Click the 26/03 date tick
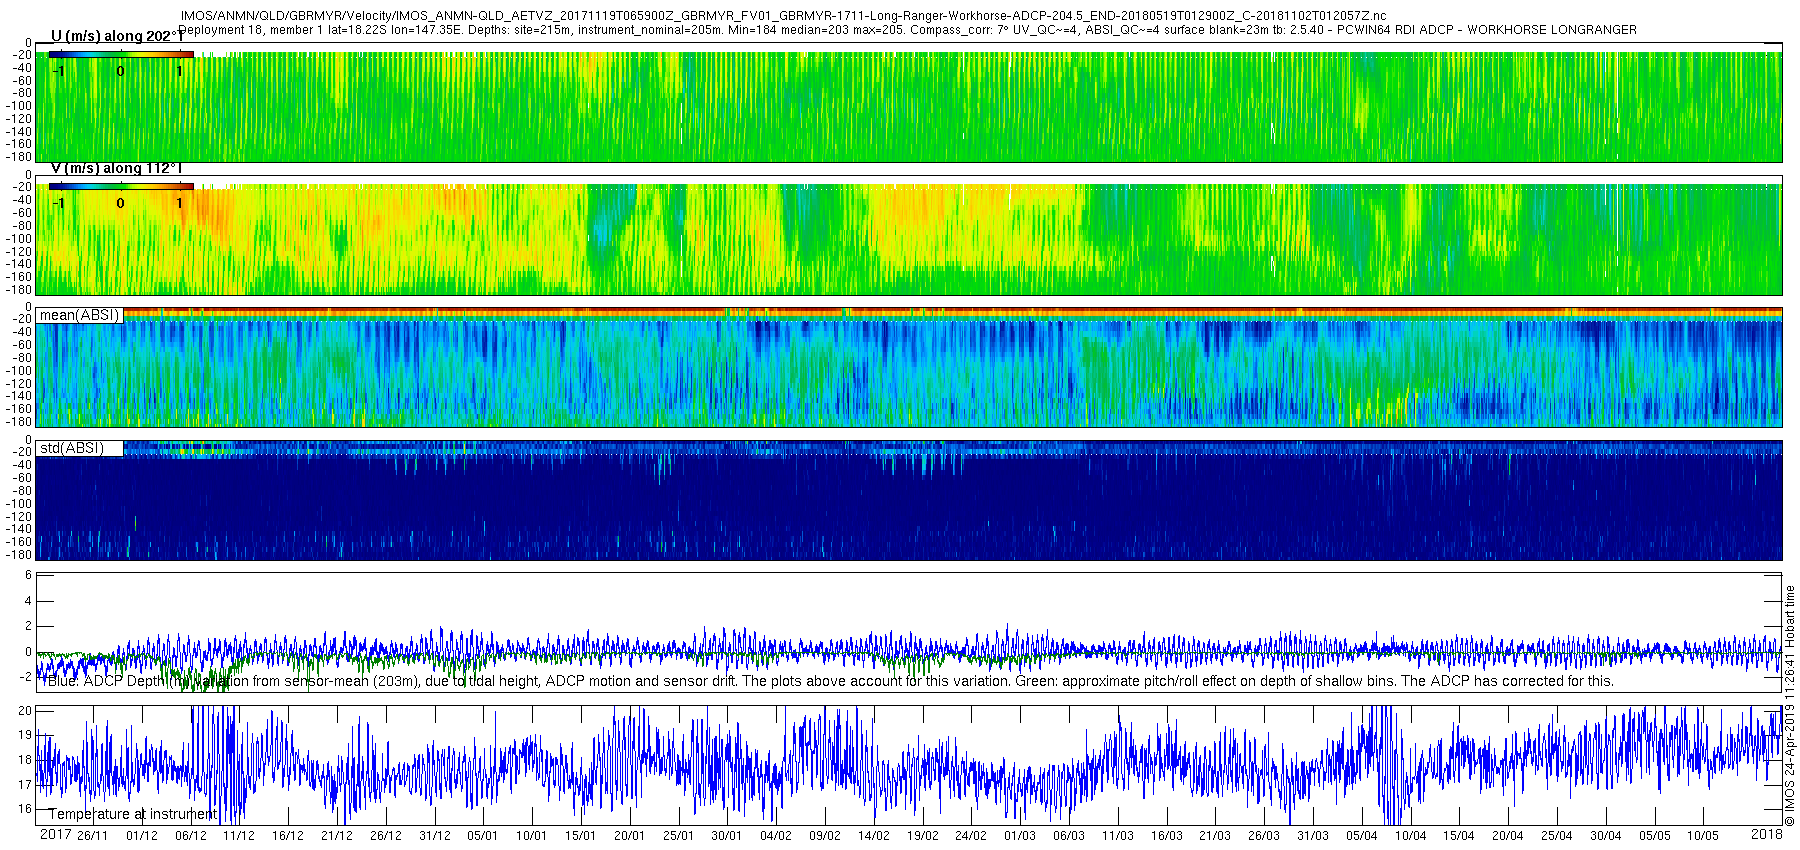Screen dimensions: 1800x850 pyautogui.click(x=1263, y=836)
